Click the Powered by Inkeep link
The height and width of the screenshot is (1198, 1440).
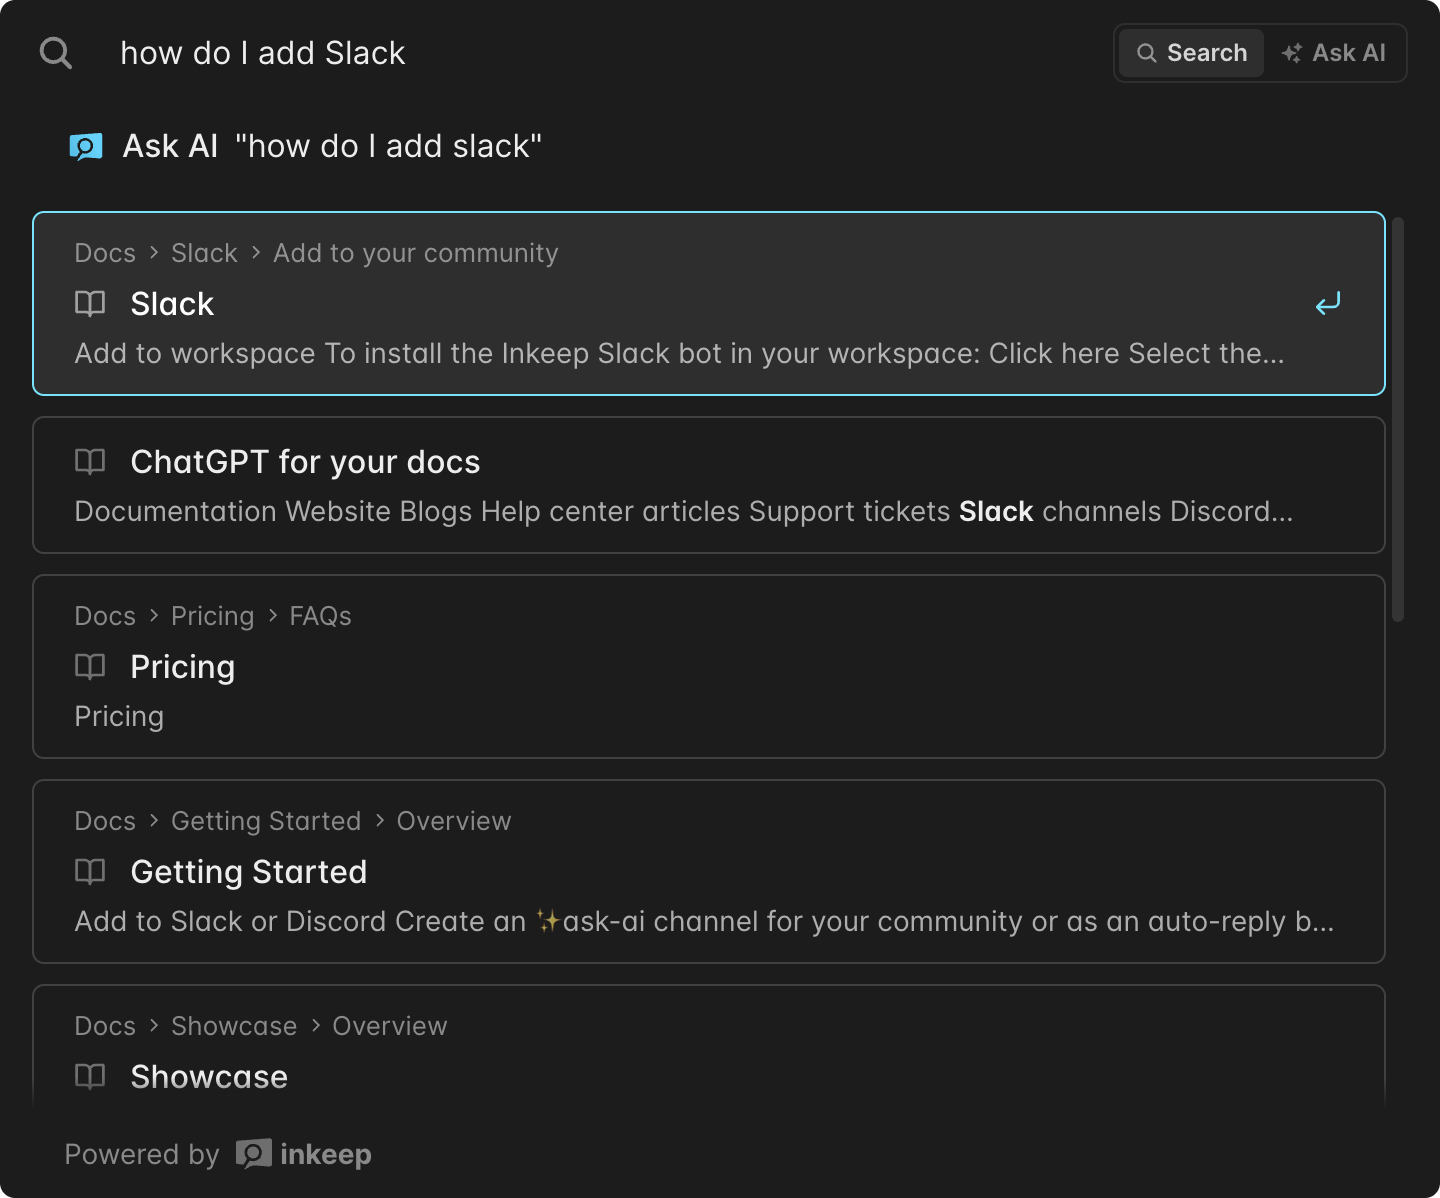point(218,1154)
